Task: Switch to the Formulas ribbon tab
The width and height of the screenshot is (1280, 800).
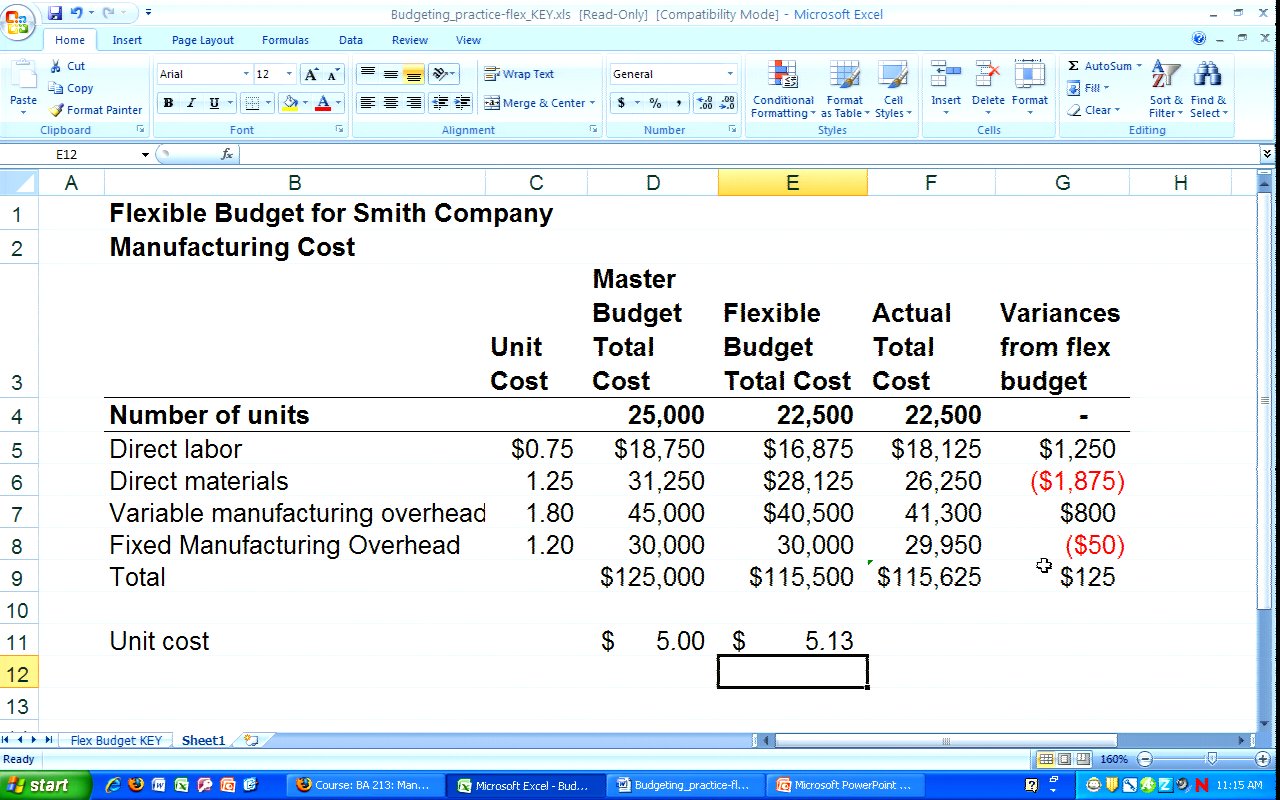Action: (285, 40)
